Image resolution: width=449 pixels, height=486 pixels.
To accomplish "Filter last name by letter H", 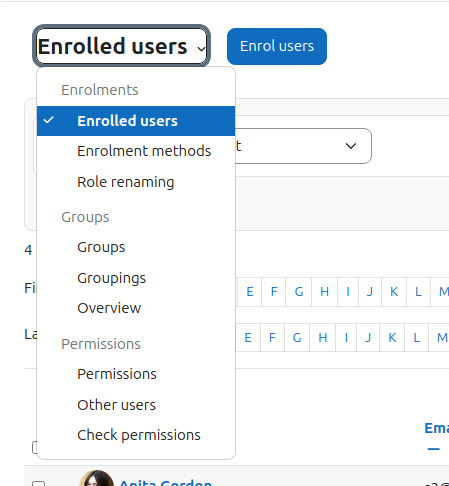I will (x=323, y=338).
